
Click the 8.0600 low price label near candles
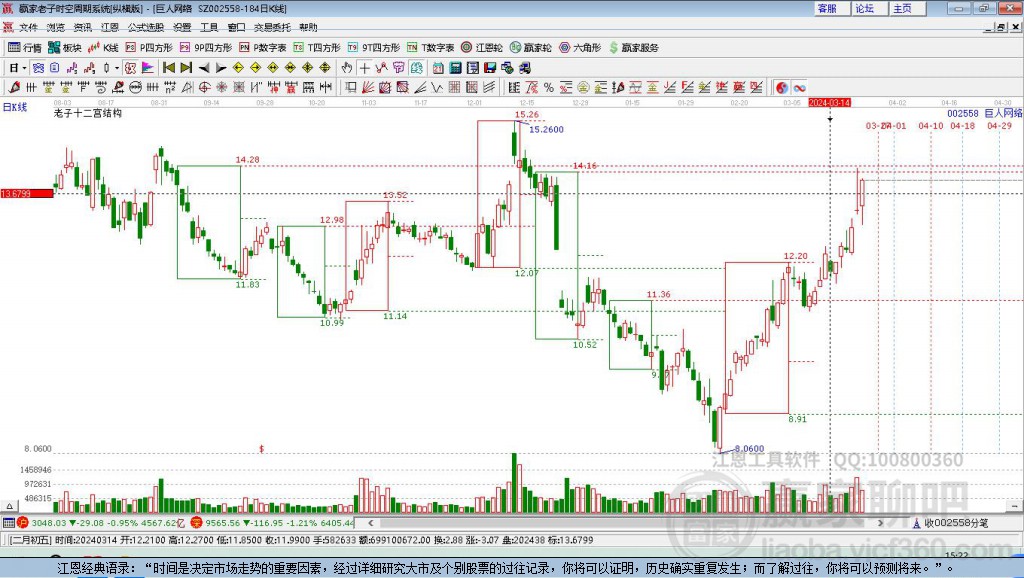coord(749,449)
